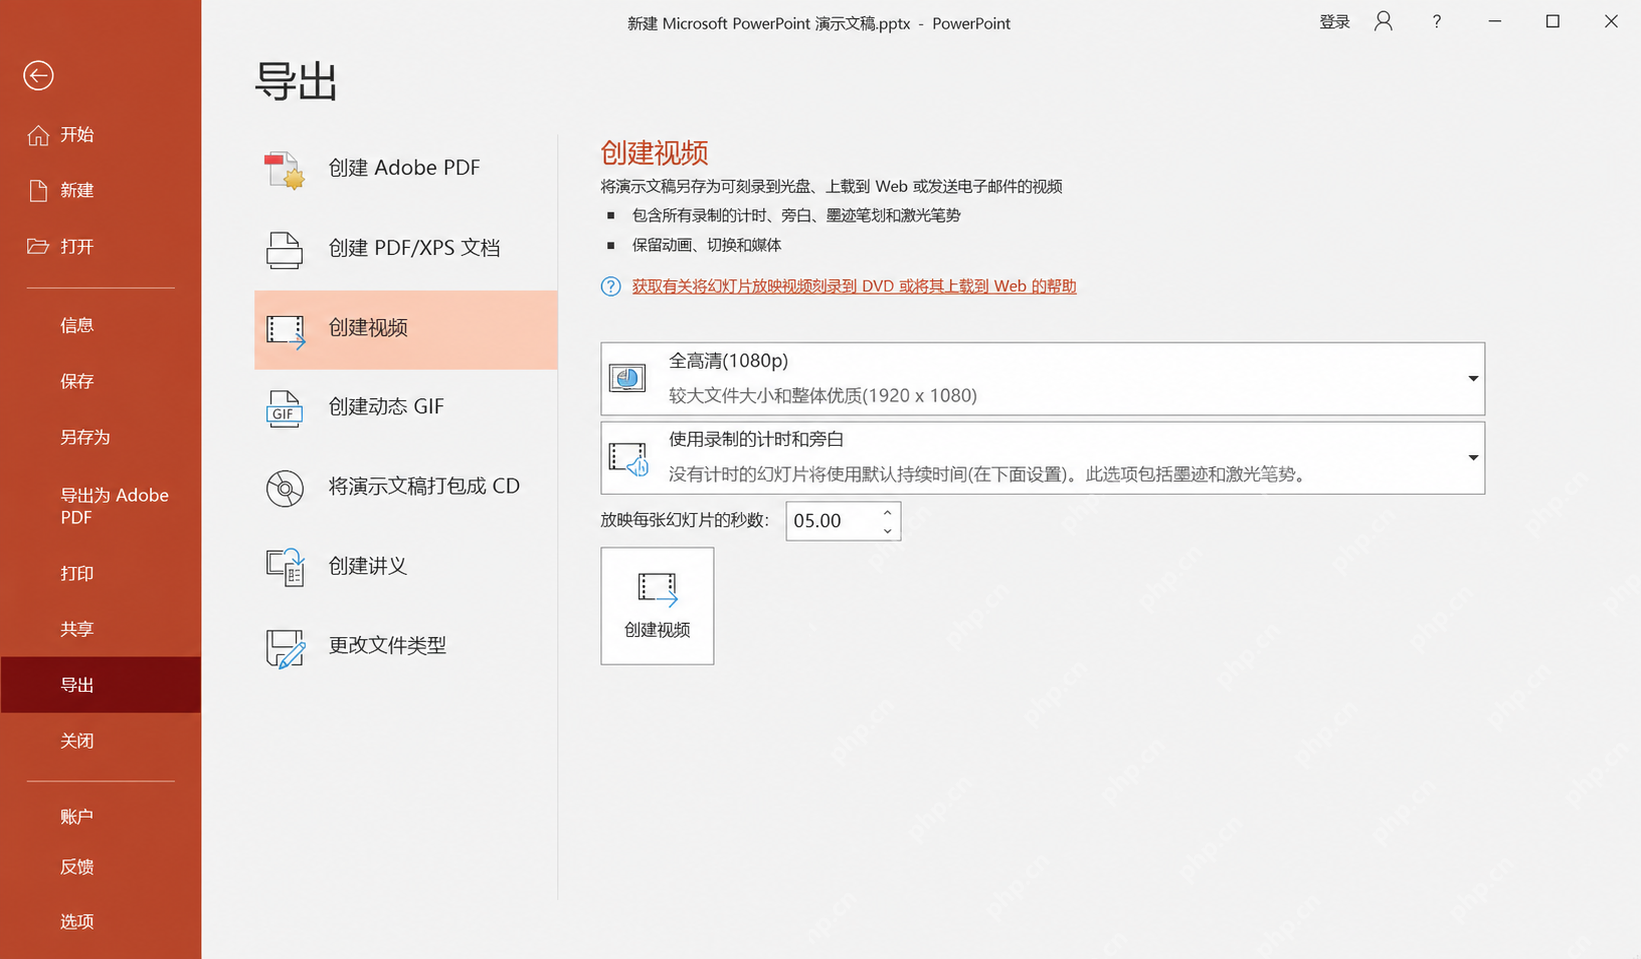Click the new document icon beside 新建
1641x959 pixels.
(x=38, y=190)
